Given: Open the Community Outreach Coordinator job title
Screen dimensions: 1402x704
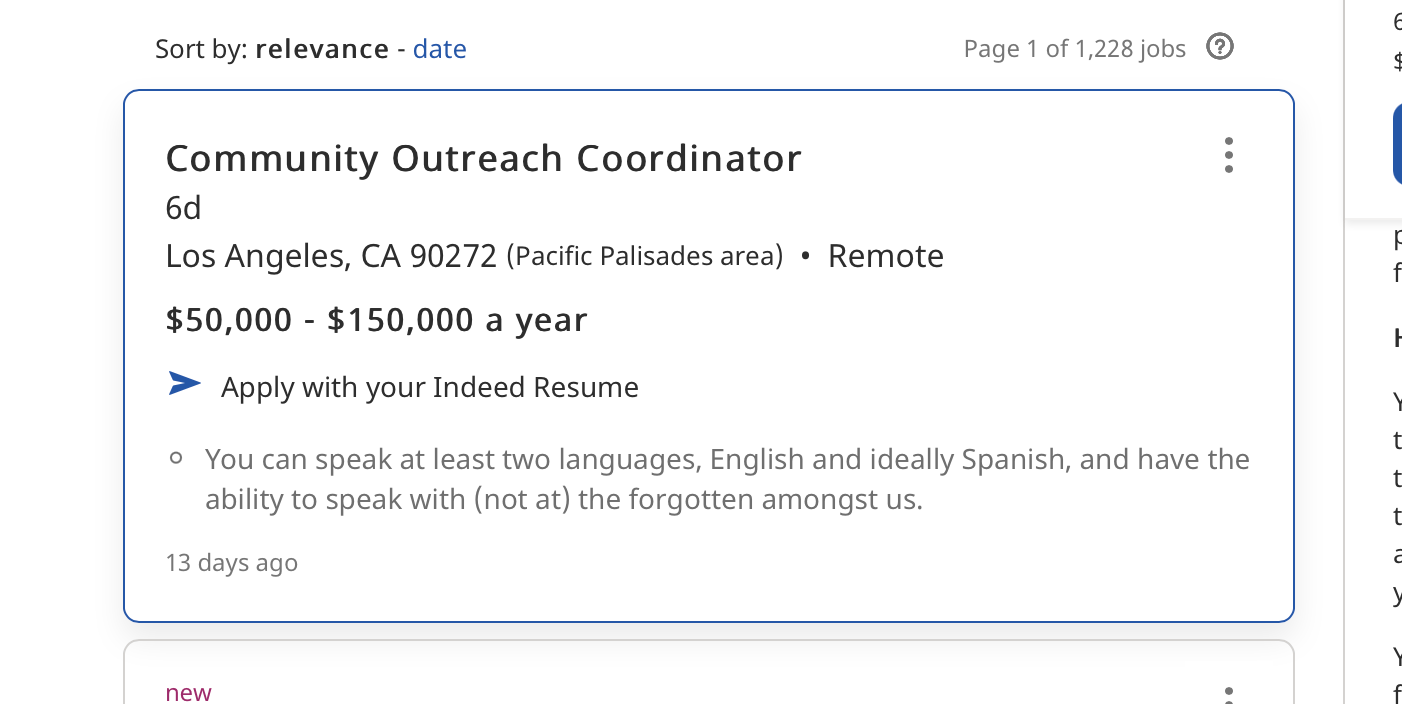Looking at the screenshot, I should coord(483,158).
